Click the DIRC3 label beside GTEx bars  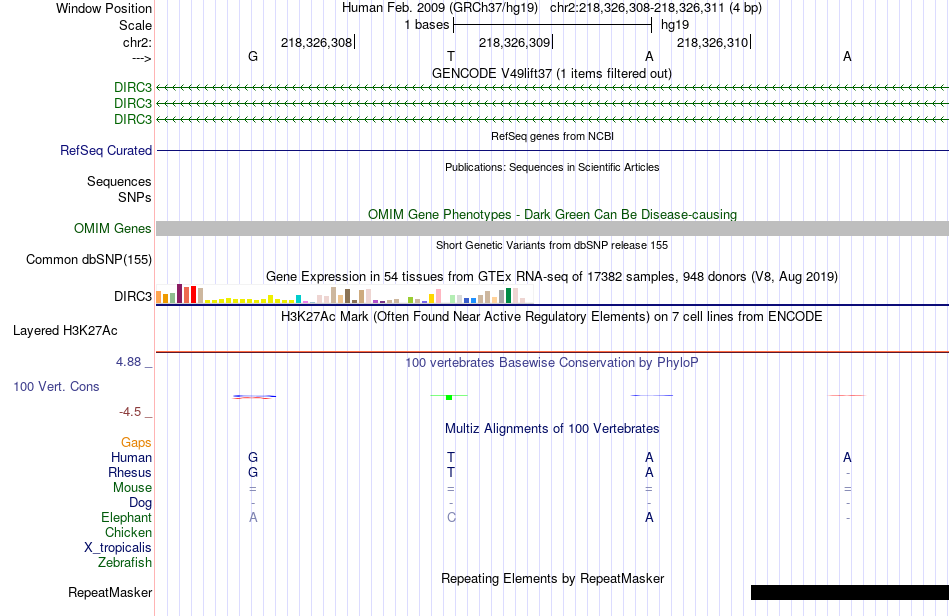tap(133, 296)
